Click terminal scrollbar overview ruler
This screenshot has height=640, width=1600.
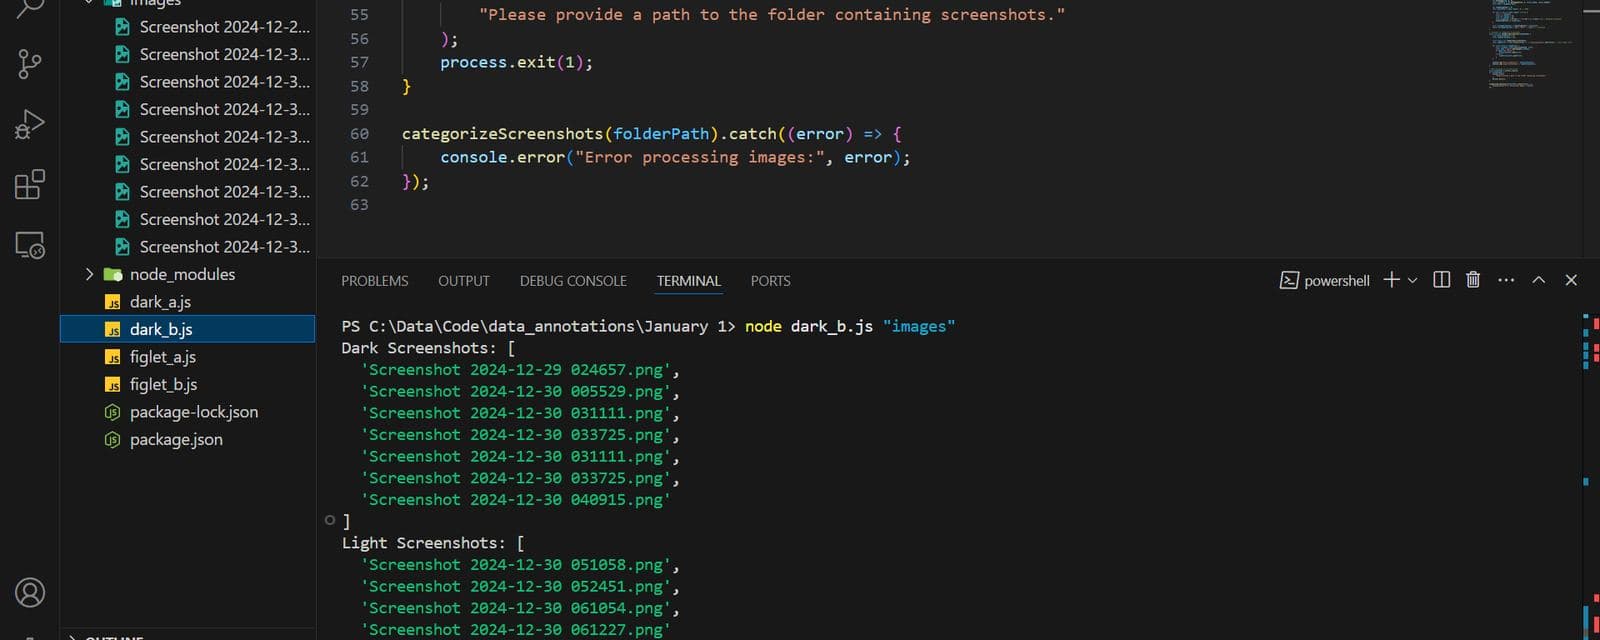pos(1591,475)
